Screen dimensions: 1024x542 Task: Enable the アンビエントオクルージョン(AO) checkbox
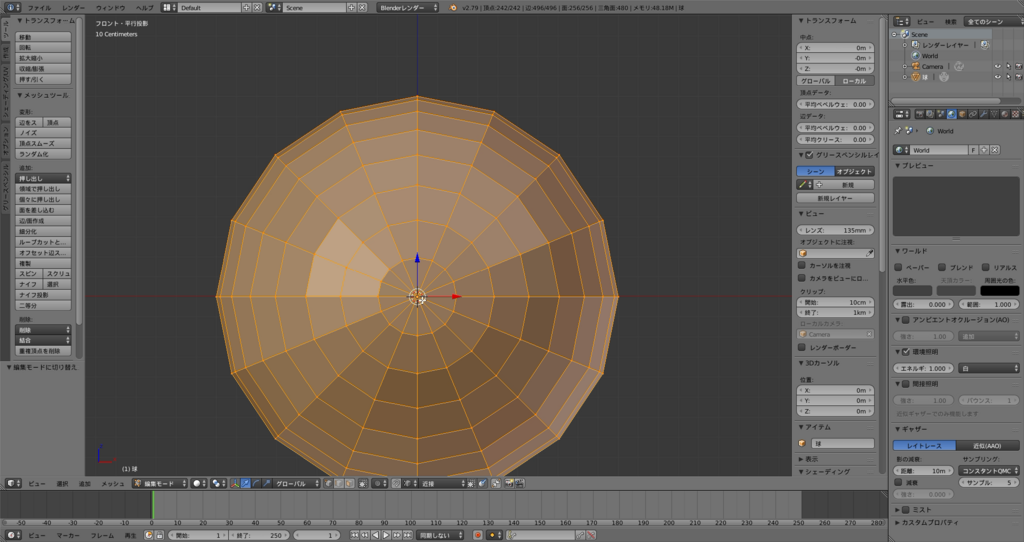coord(906,319)
